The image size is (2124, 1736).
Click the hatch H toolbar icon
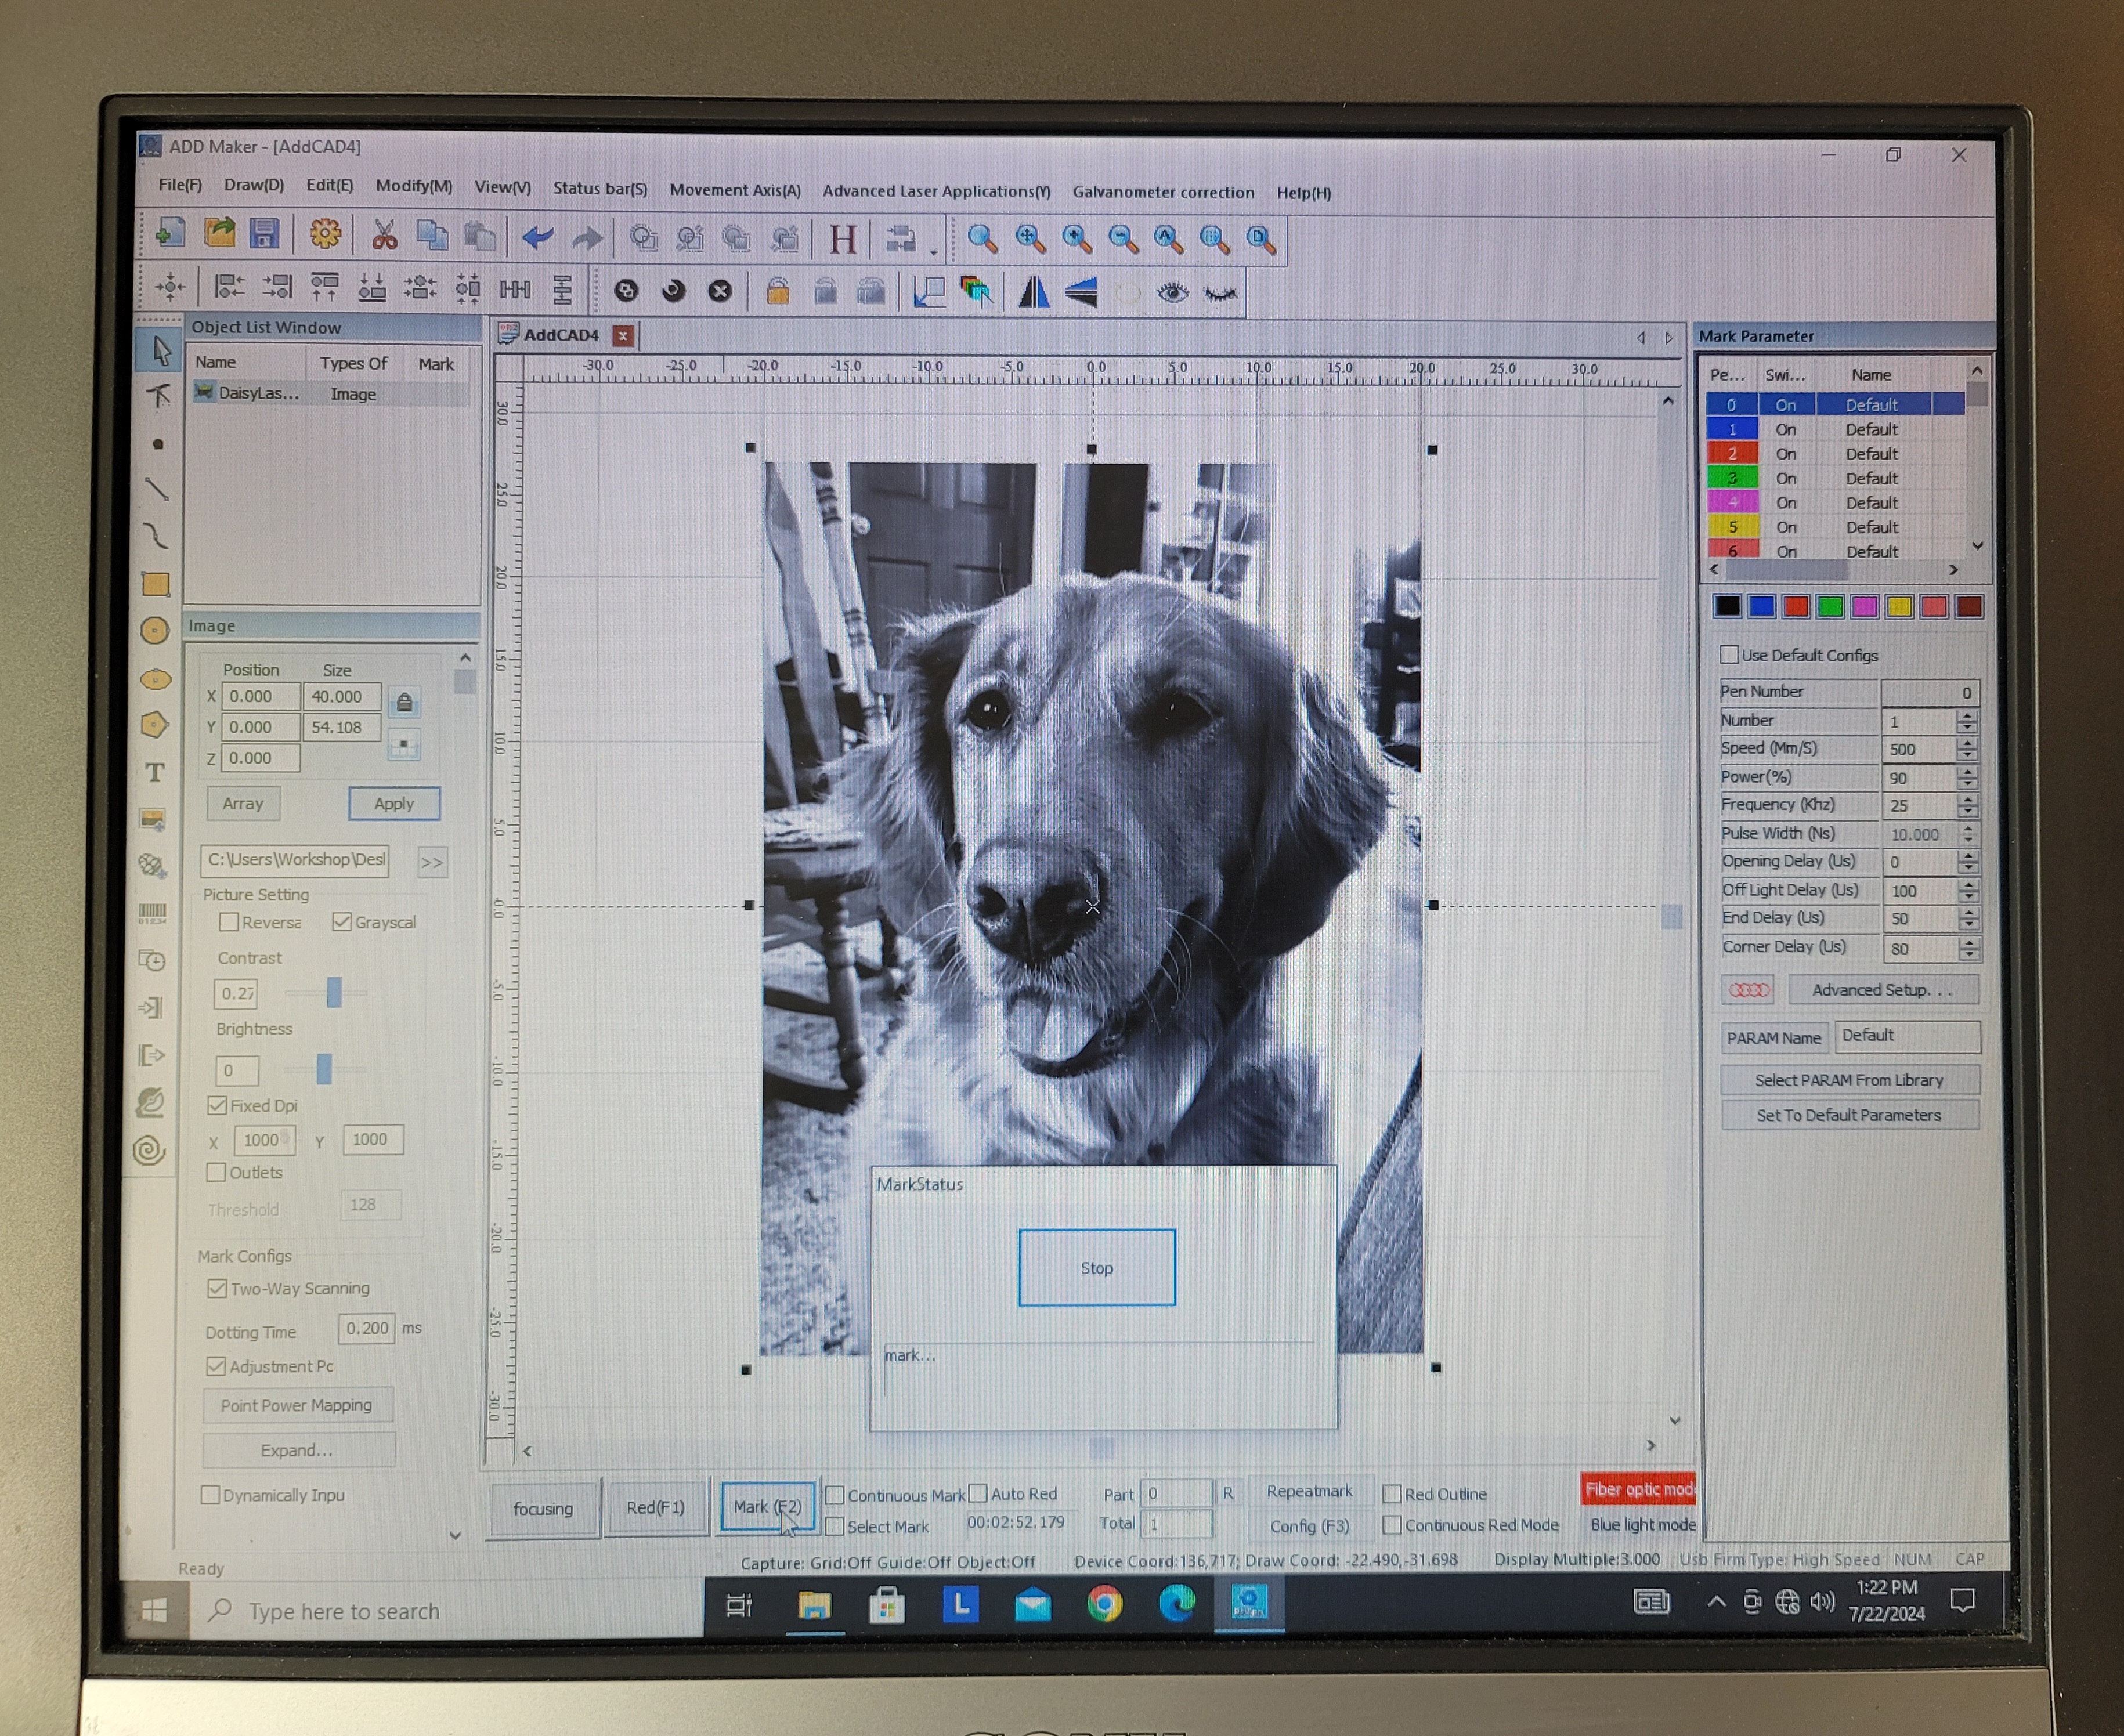pyautogui.click(x=843, y=239)
